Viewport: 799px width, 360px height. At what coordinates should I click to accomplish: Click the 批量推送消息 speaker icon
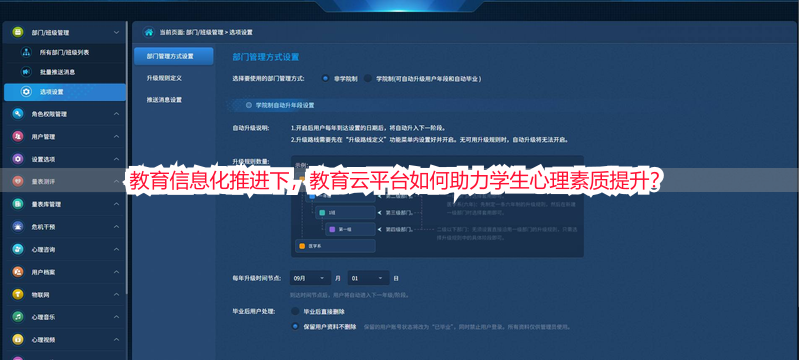(x=25, y=72)
